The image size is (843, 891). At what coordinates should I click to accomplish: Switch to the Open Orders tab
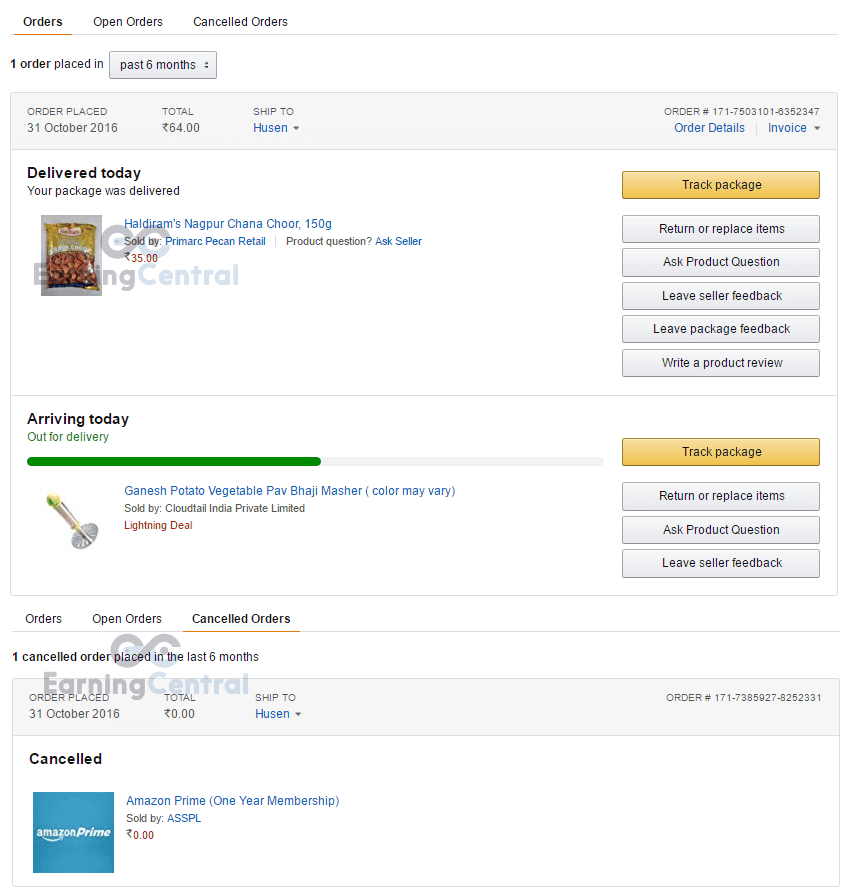(x=127, y=21)
